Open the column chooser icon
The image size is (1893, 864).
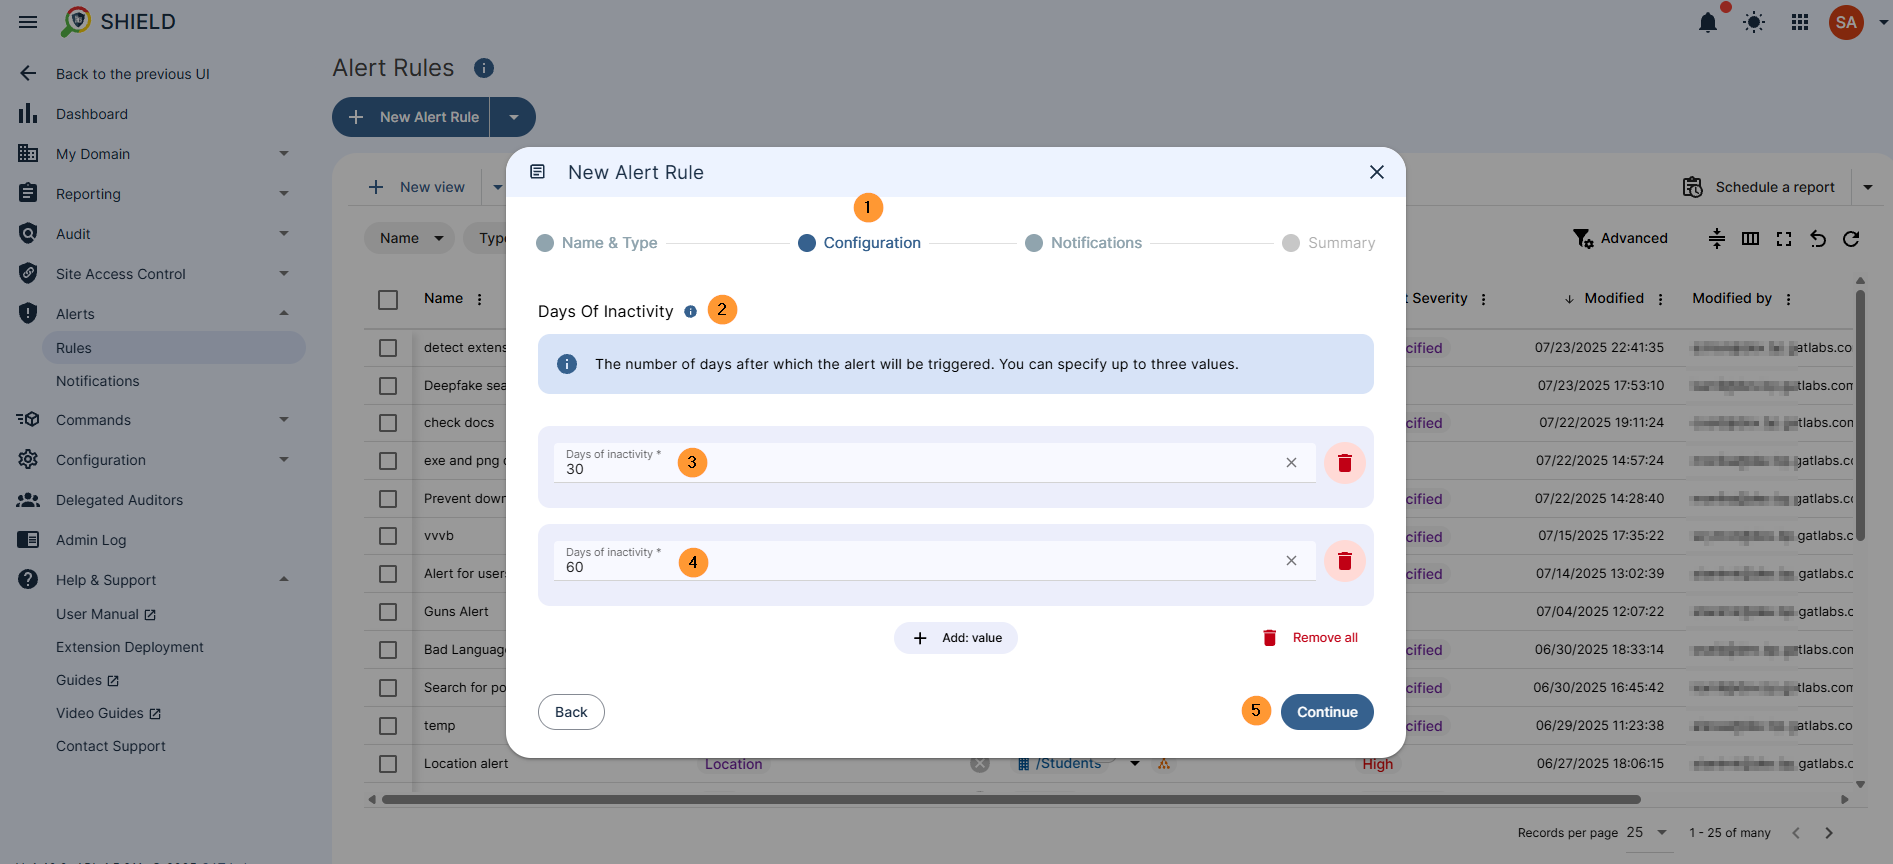1750,238
